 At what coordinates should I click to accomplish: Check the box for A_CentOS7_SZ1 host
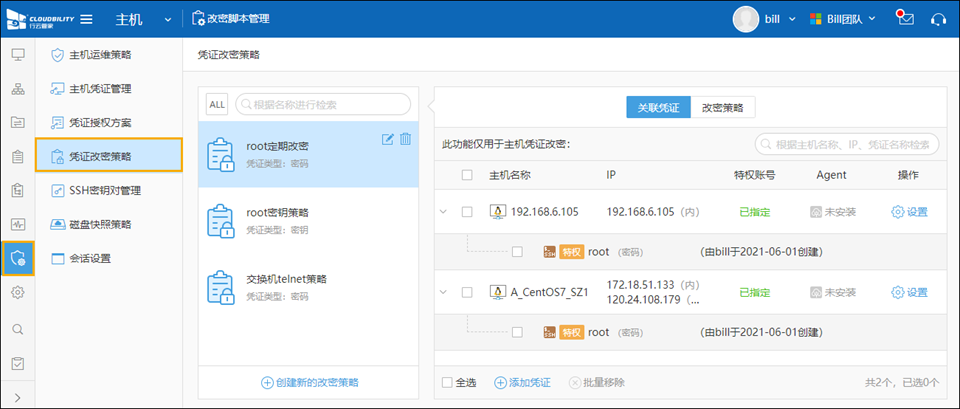(467, 292)
